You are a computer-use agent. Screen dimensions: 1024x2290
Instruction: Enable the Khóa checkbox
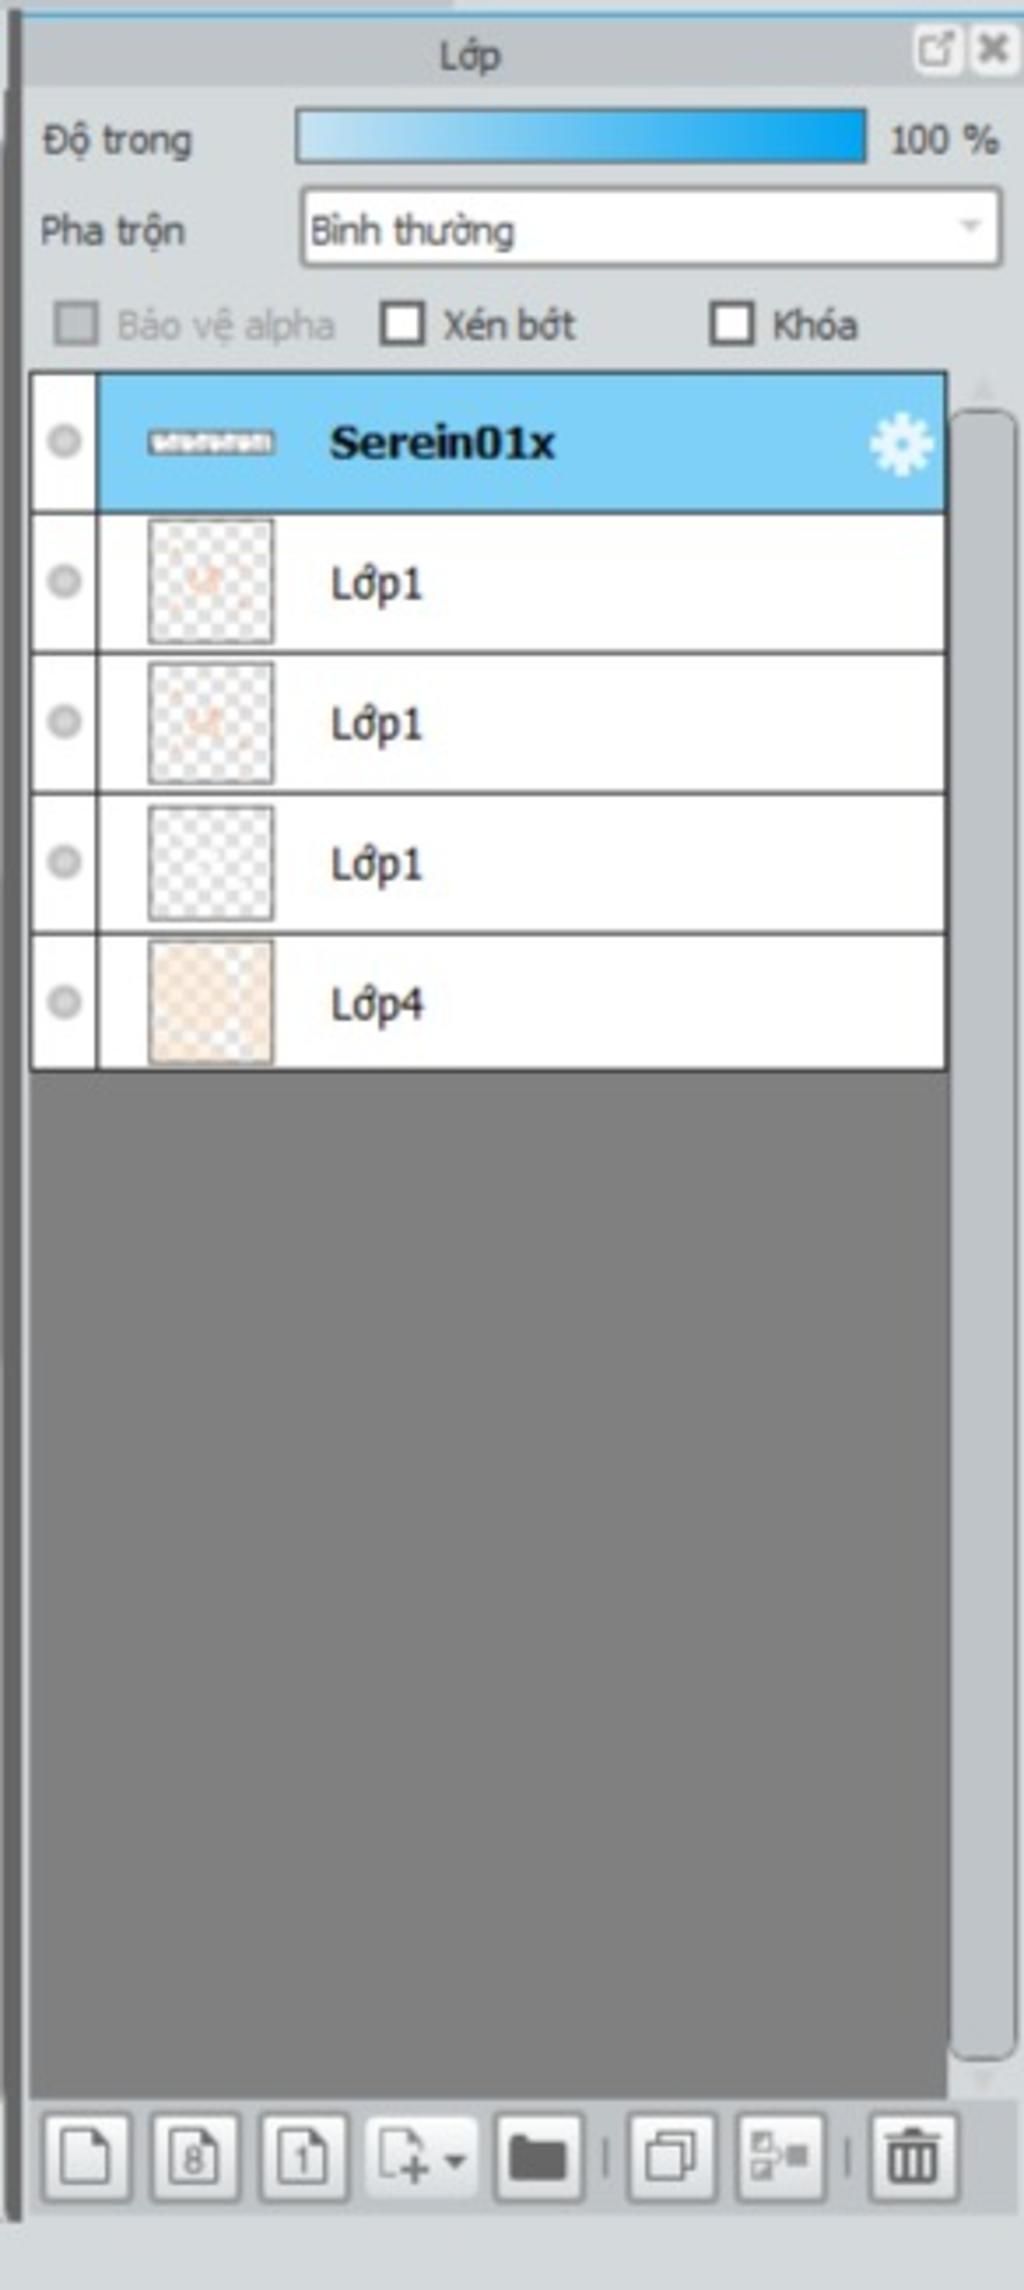pos(731,324)
